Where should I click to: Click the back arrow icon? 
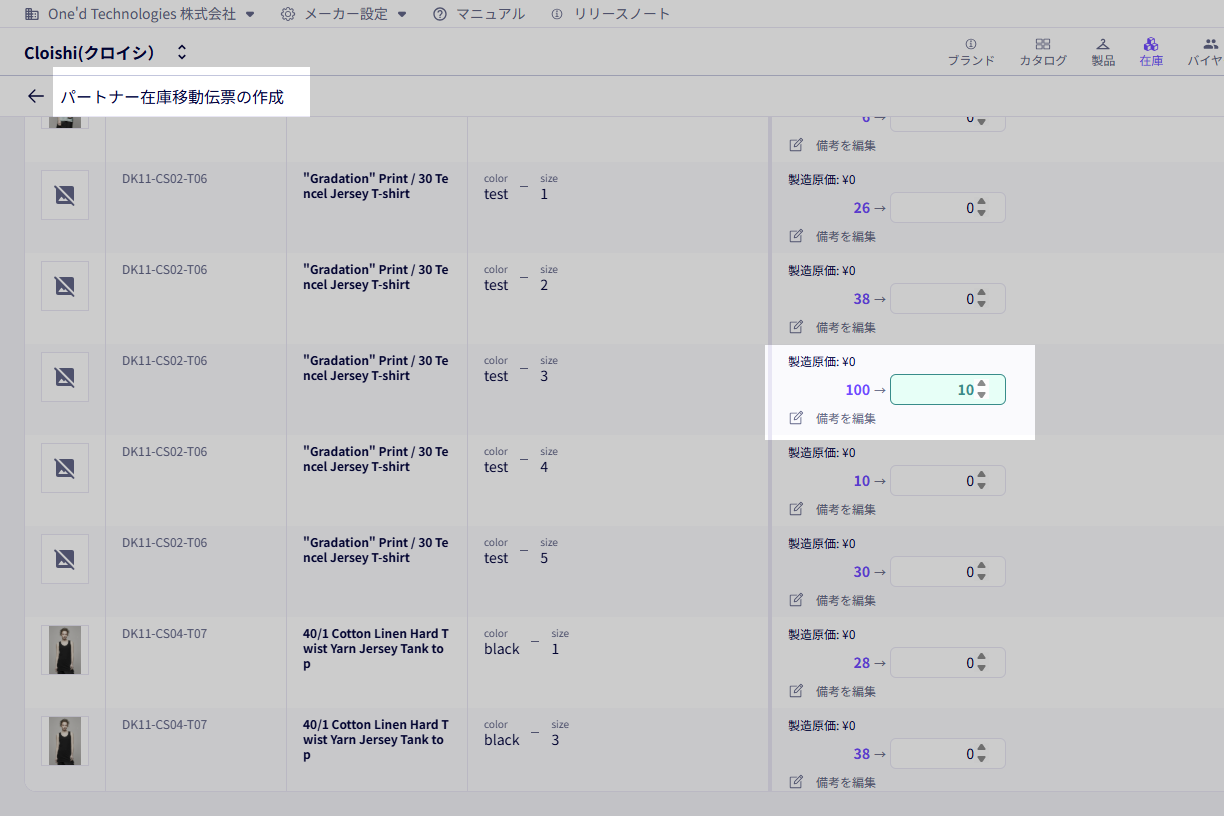[36, 97]
